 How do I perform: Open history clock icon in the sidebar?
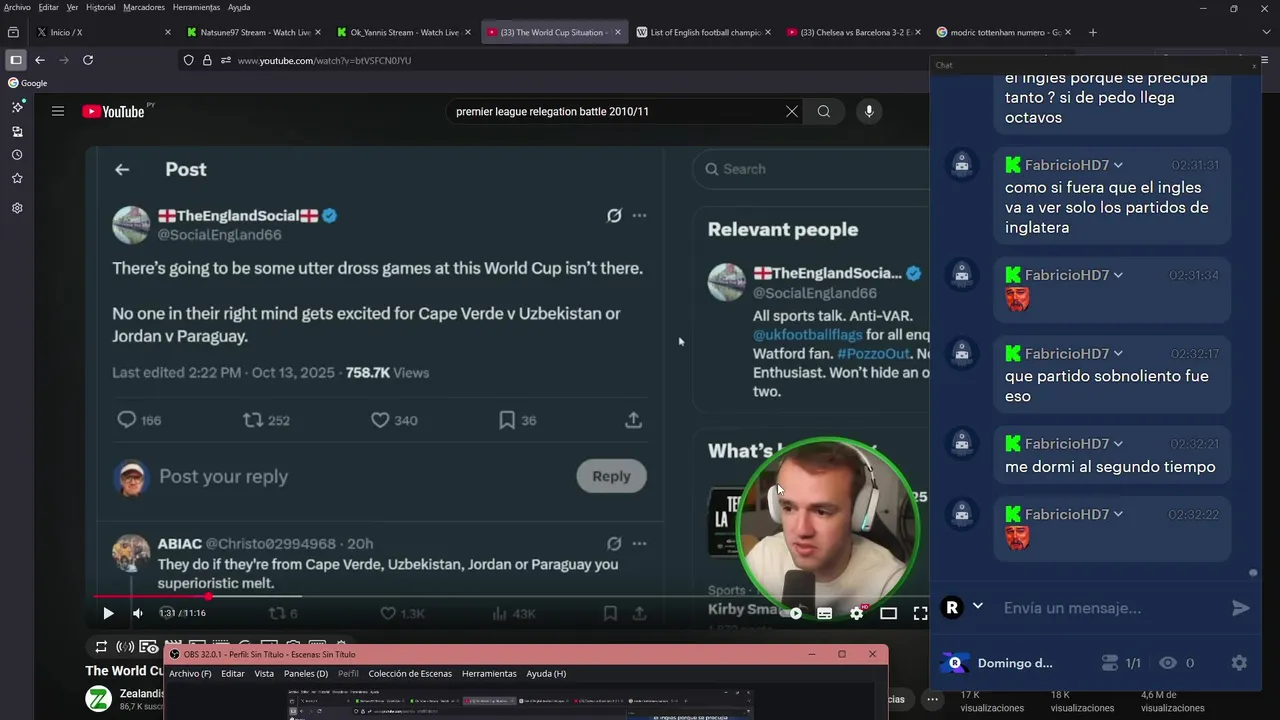point(17,155)
